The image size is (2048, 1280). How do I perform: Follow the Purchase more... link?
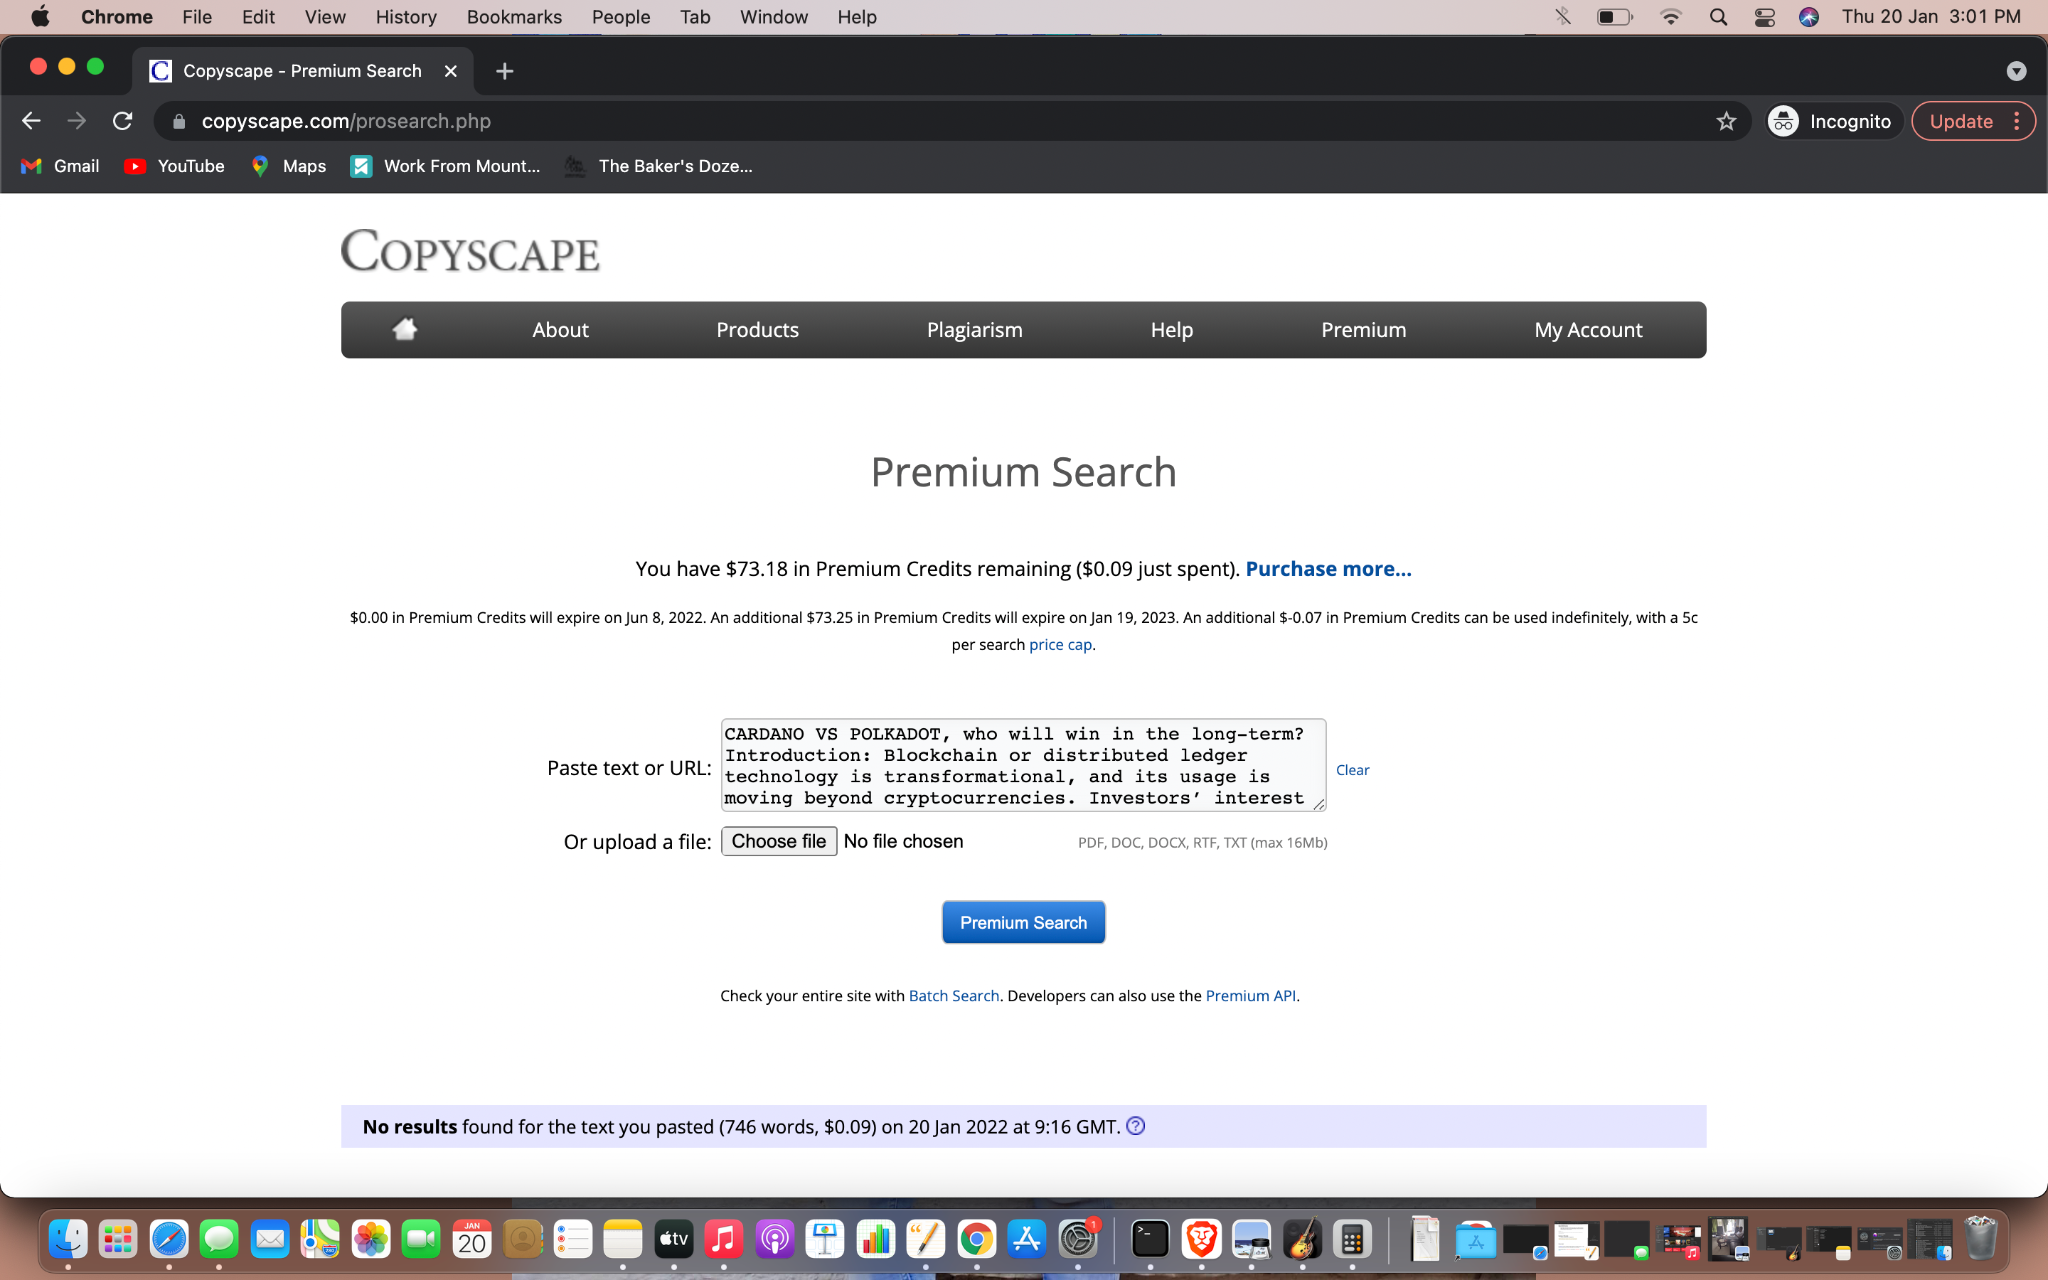[1328, 568]
